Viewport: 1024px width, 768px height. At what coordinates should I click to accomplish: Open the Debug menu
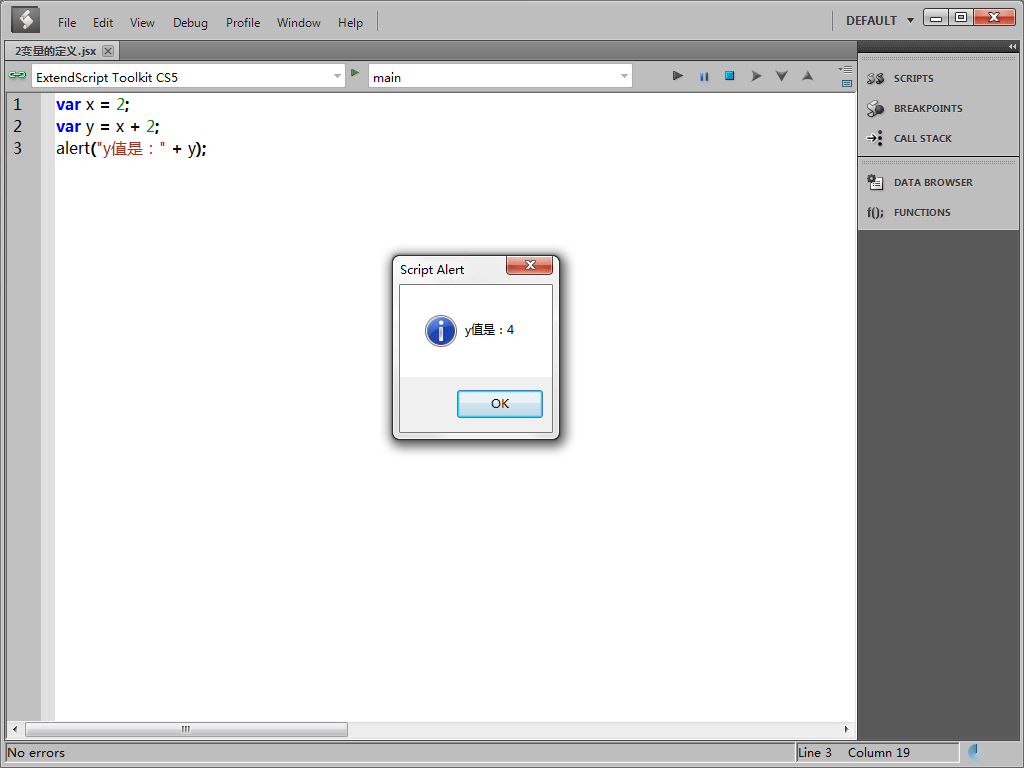190,23
